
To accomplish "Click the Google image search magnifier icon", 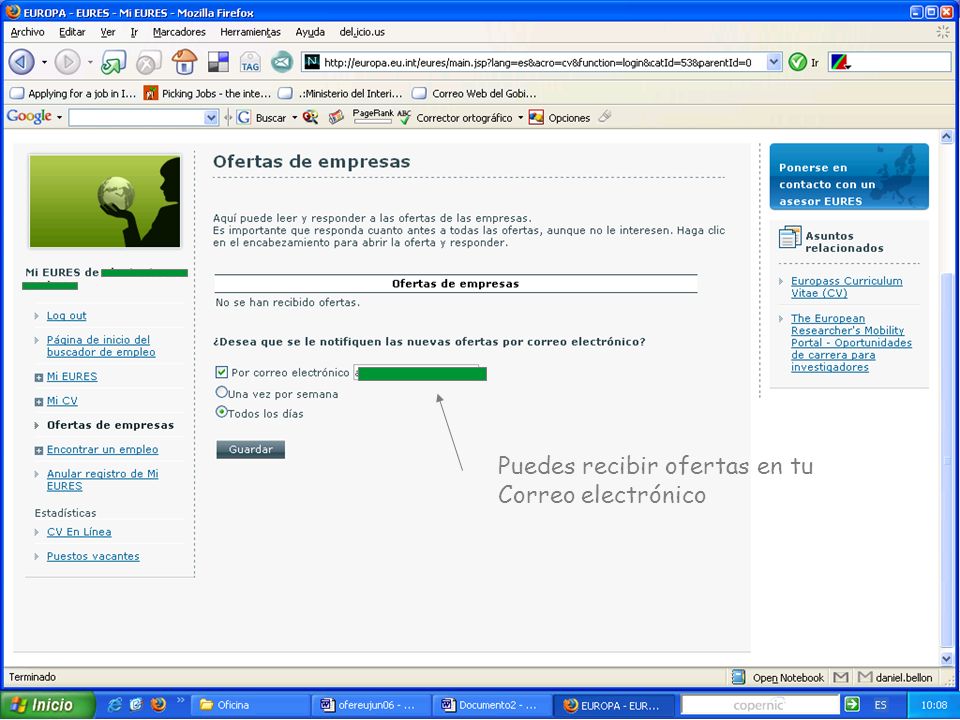I will 310,117.
